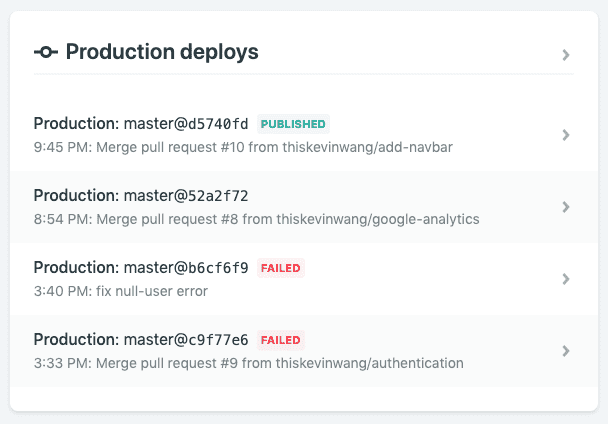Click the PUBLISHED status badge
This screenshot has width=608, height=424.
pos(293,124)
